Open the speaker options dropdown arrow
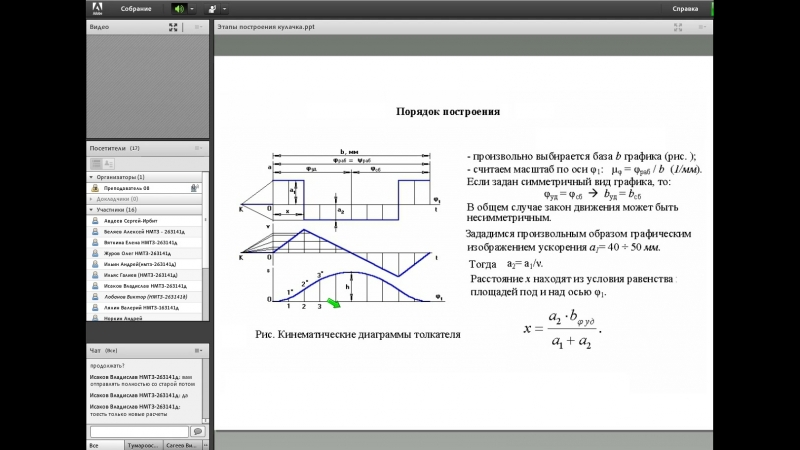The image size is (800, 450). tap(192, 9)
